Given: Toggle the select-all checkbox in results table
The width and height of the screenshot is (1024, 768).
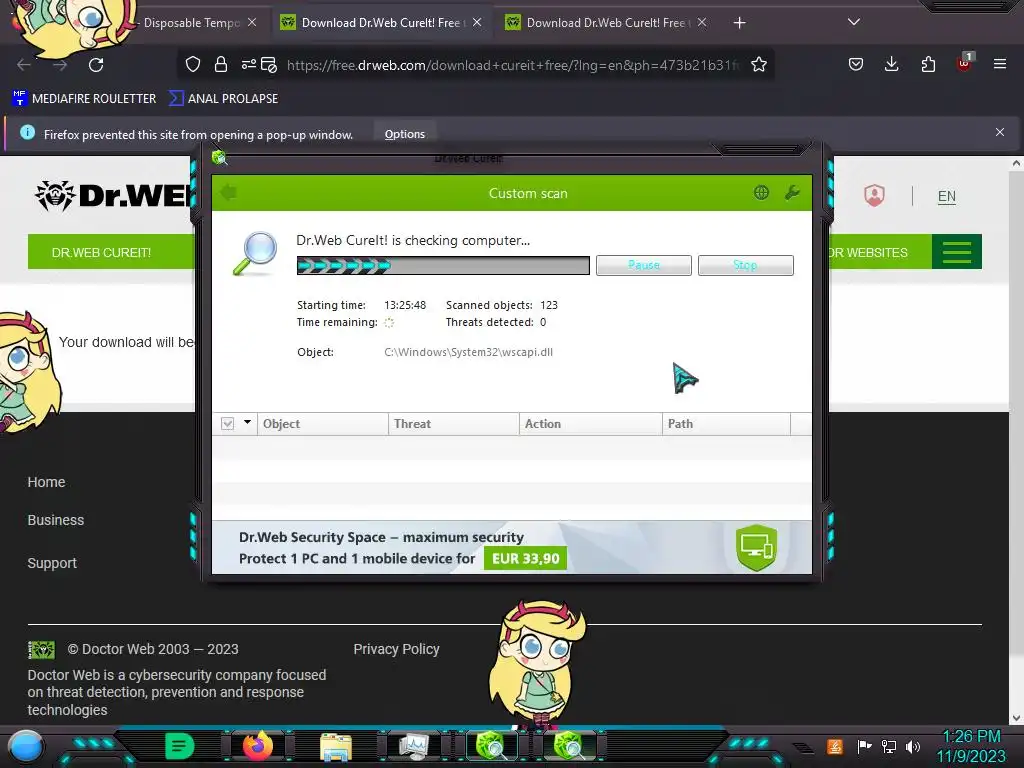Looking at the screenshot, I should (x=227, y=424).
